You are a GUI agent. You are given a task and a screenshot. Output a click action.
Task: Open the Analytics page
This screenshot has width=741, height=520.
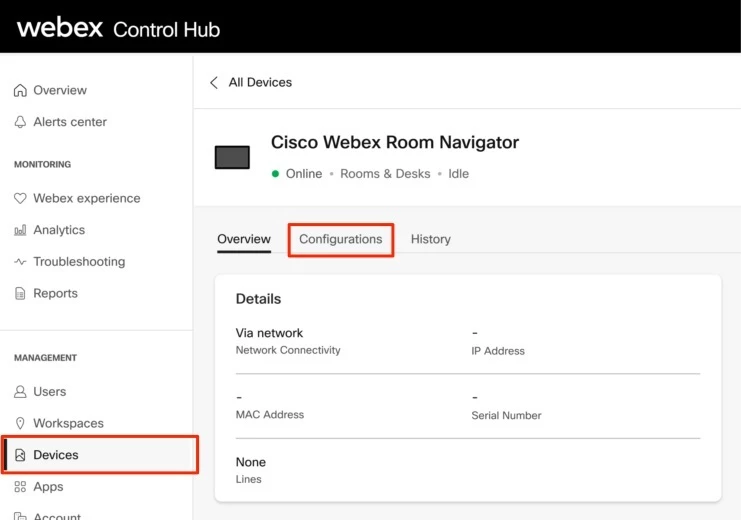click(x=59, y=230)
